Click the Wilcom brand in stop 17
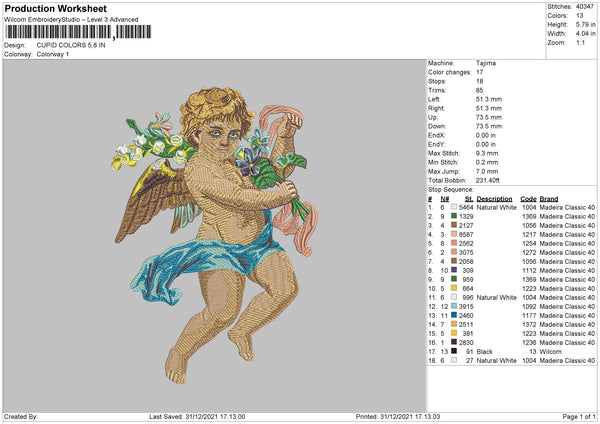 click(551, 352)
